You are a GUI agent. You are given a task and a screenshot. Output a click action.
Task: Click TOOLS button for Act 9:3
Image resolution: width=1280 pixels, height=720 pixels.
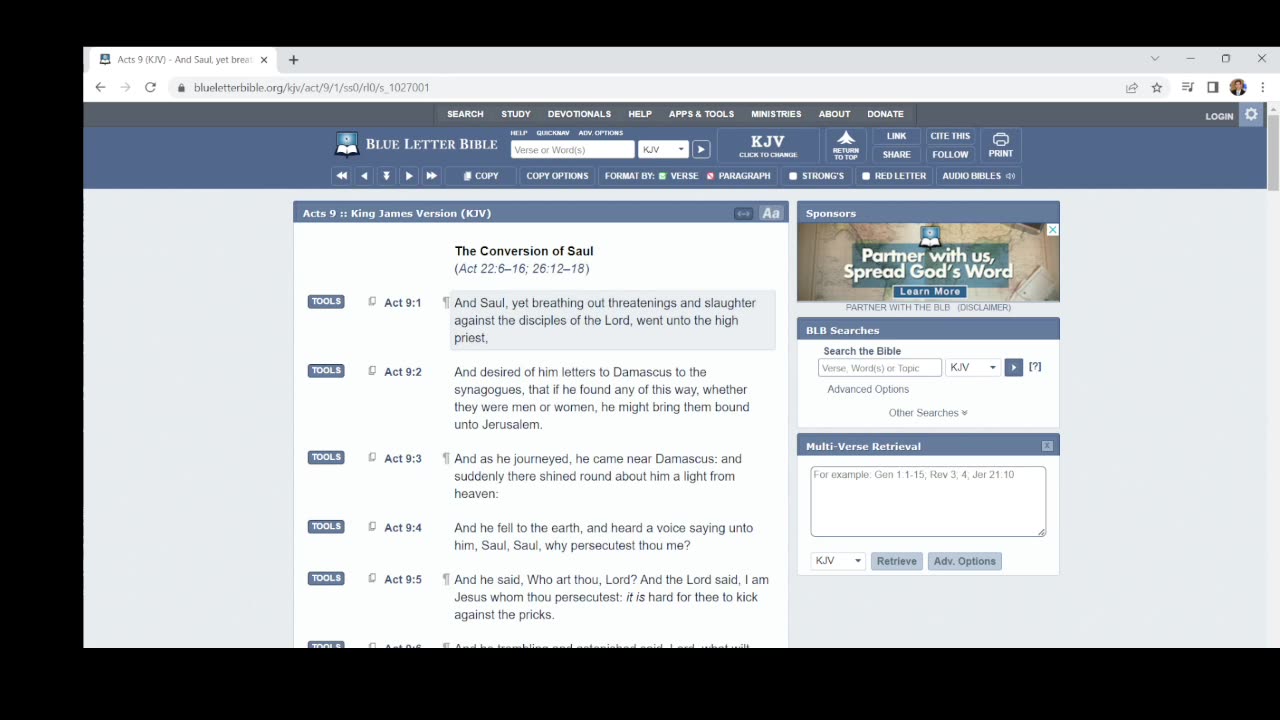[326, 457]
